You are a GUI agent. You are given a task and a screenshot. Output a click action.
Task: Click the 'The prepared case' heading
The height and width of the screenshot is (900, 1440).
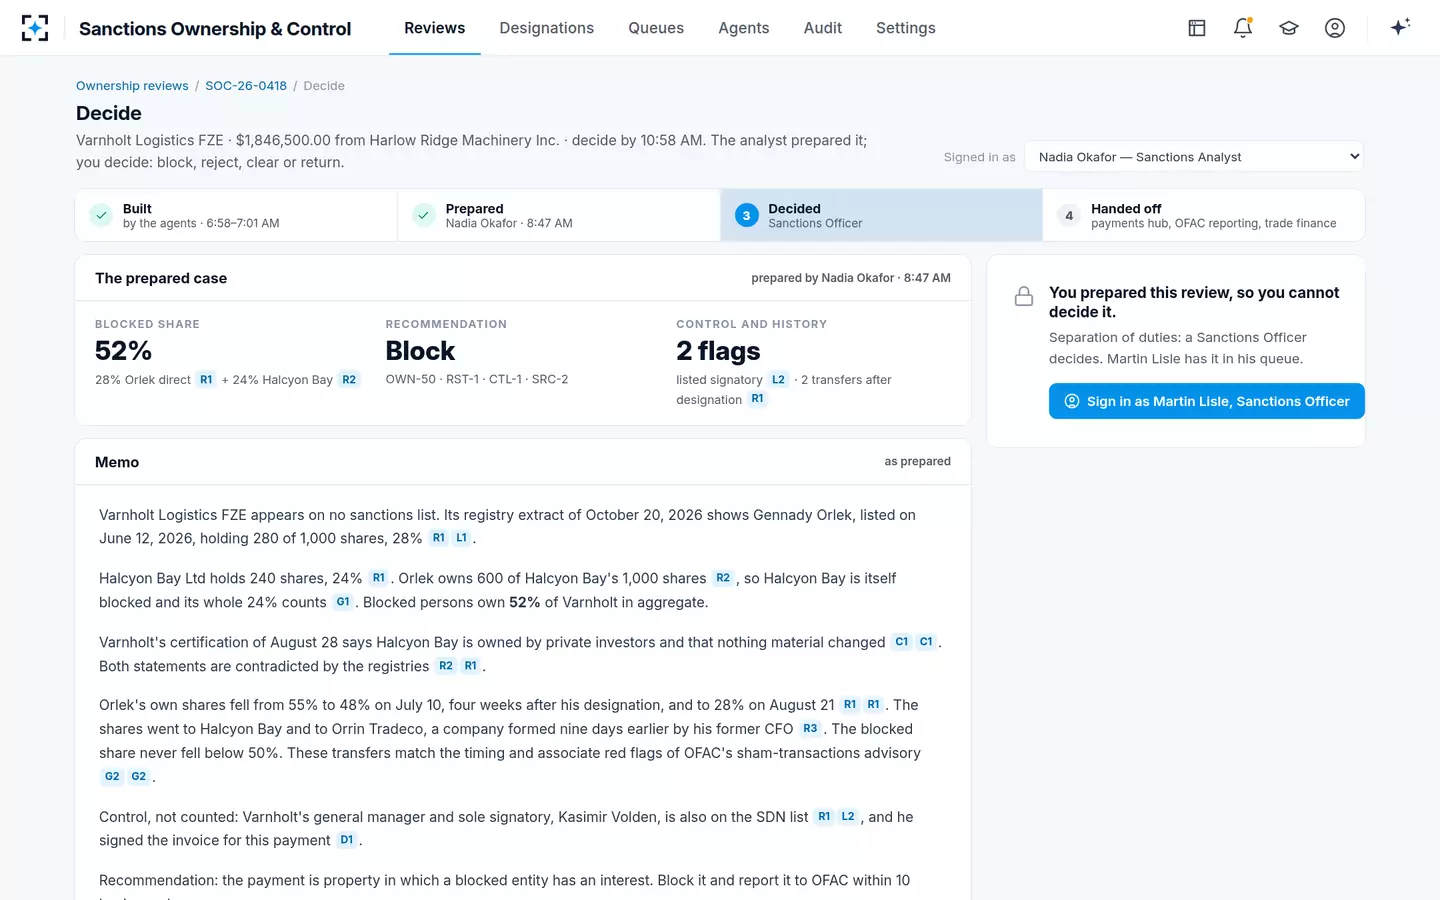click(161, 278)
